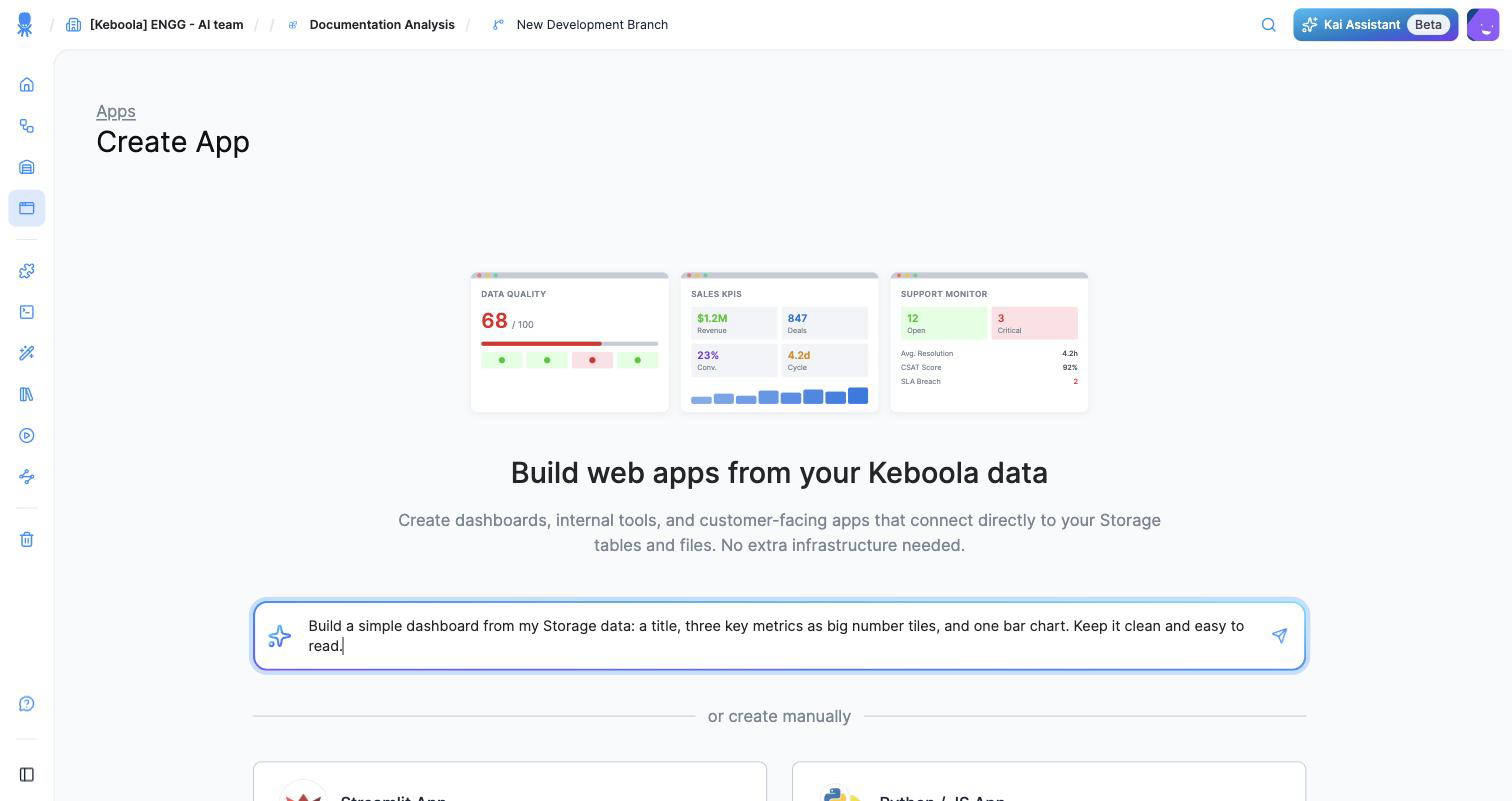This screenshot has height=801, width=1512.
Task: Collapse the sidebar panel toggle icon
Action: click(27, 775)
